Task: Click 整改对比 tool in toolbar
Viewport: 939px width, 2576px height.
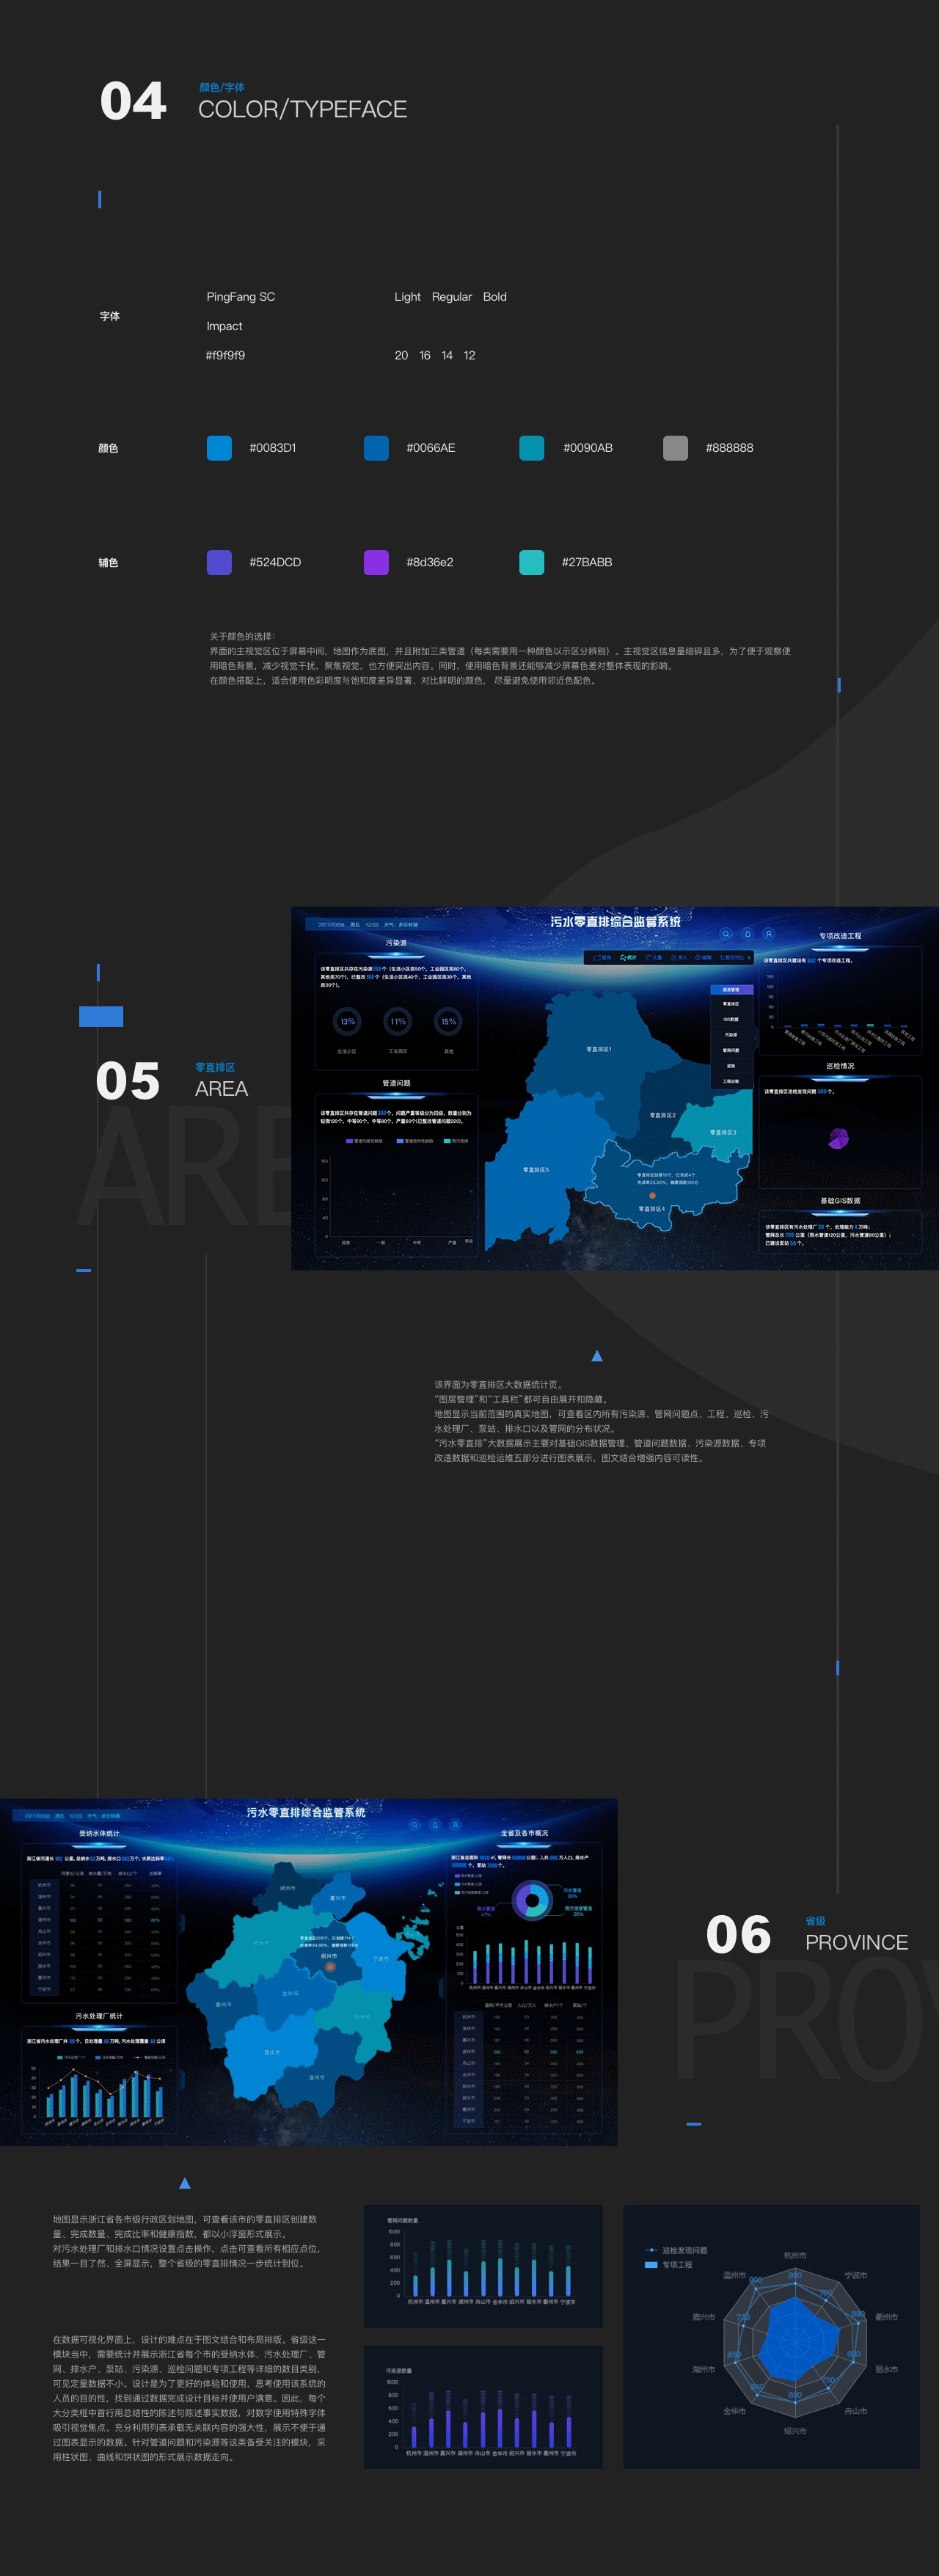Action: (x=732, y=957)
